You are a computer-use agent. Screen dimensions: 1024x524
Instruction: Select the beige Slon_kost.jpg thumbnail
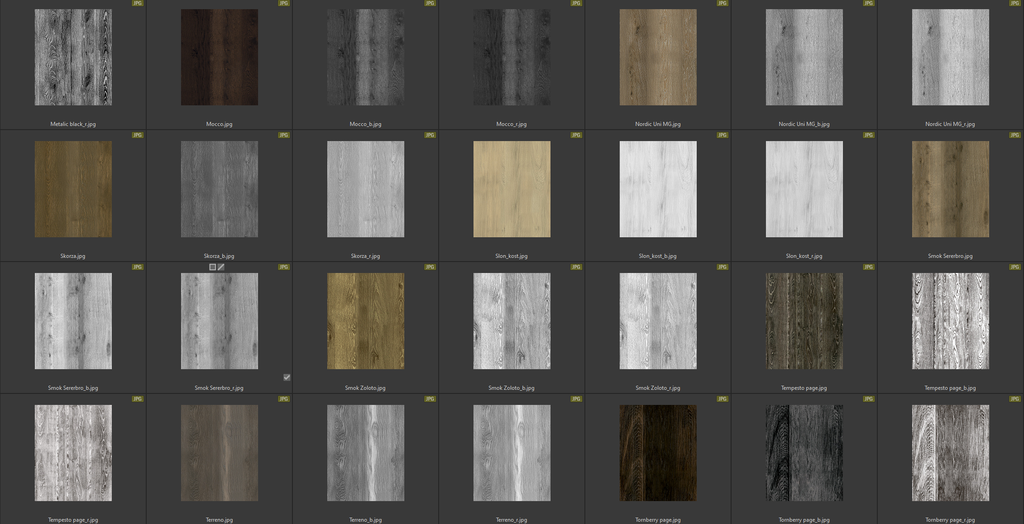click(x=512, y=189)
